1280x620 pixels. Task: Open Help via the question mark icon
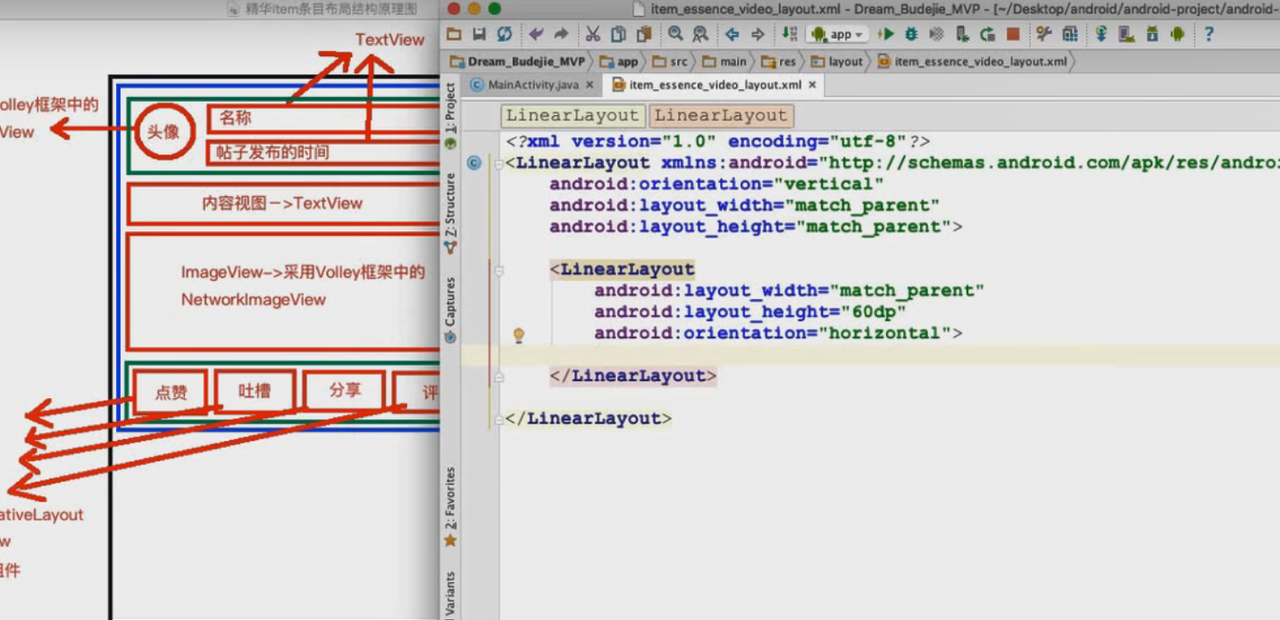click(x=1209, y=34)
